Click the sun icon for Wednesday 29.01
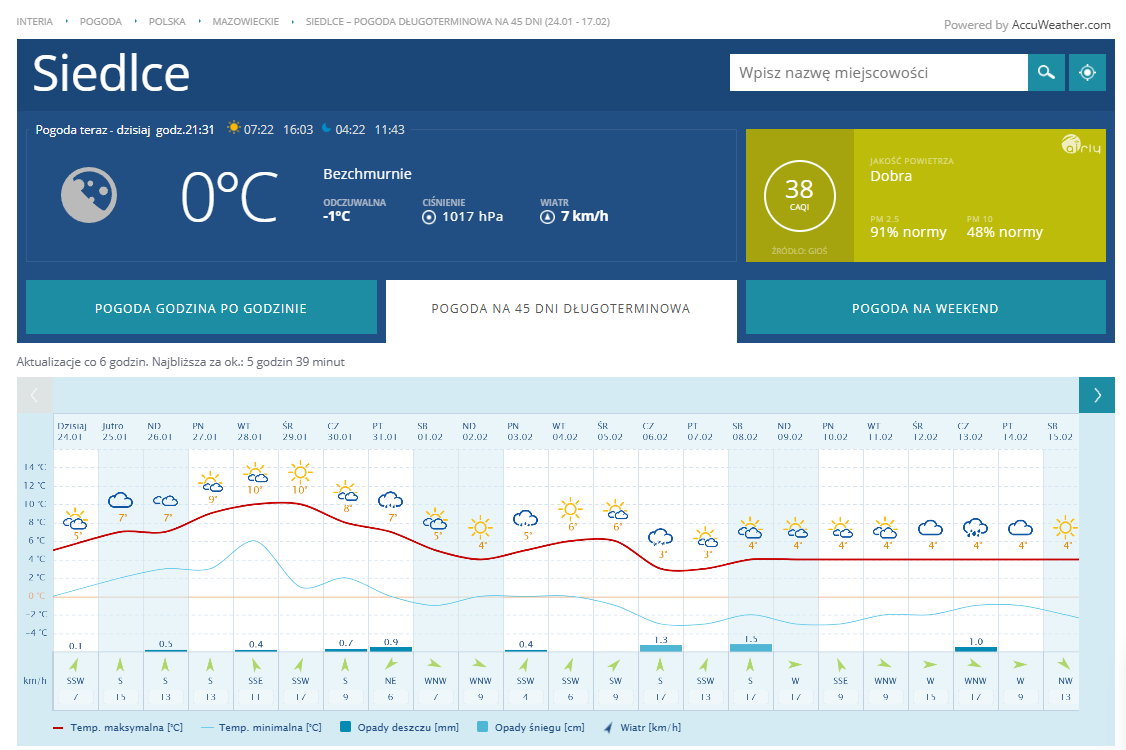 click(x=299, y=471)
